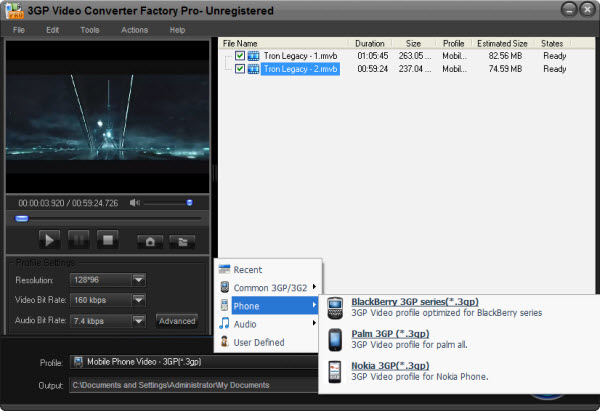Expand the Phone submenu arrow
The width and height of the screenshot is (600, 411).
[314, 305]
